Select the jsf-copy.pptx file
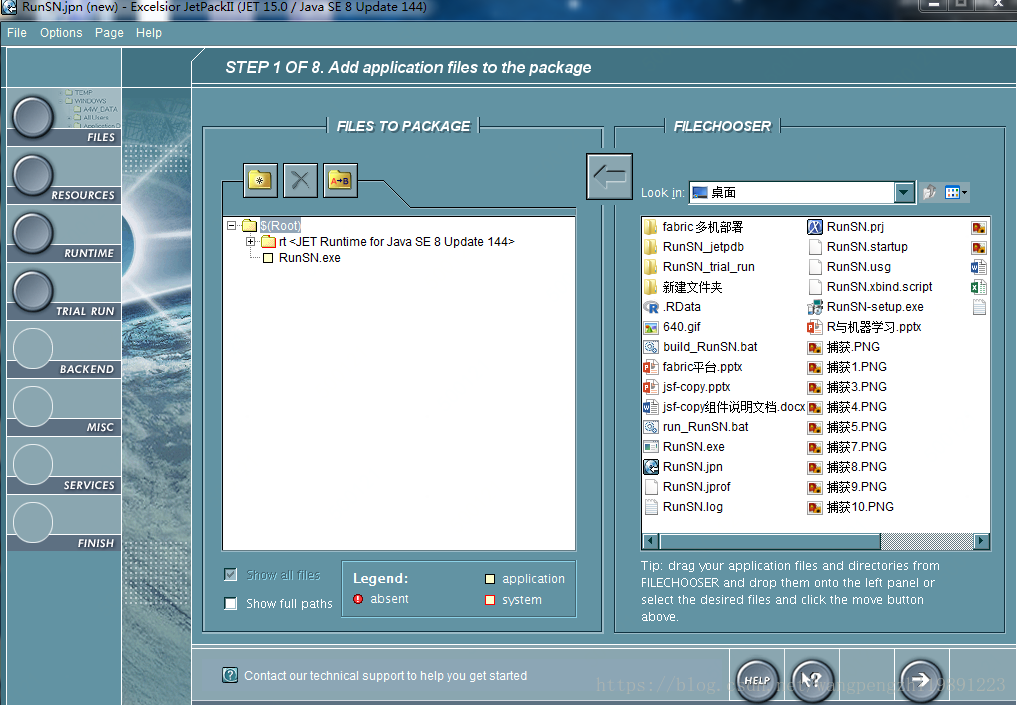 pyautogui.click(x=688, y=387)
